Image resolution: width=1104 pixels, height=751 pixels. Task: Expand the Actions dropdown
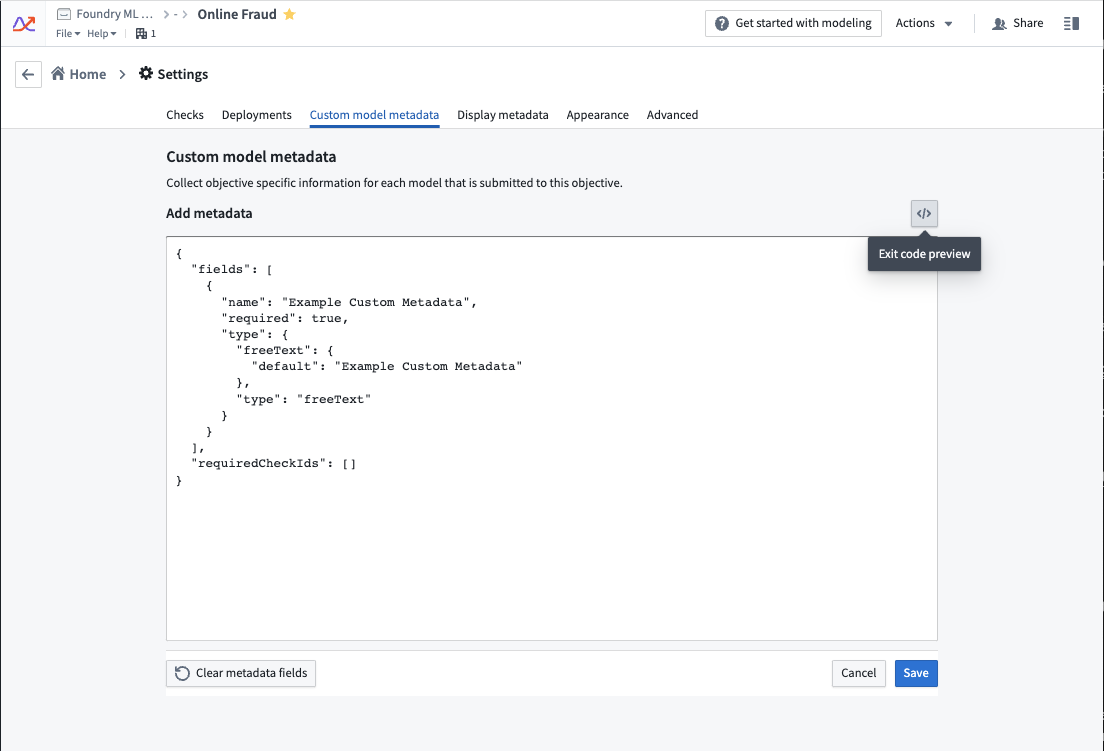[924, 23]
